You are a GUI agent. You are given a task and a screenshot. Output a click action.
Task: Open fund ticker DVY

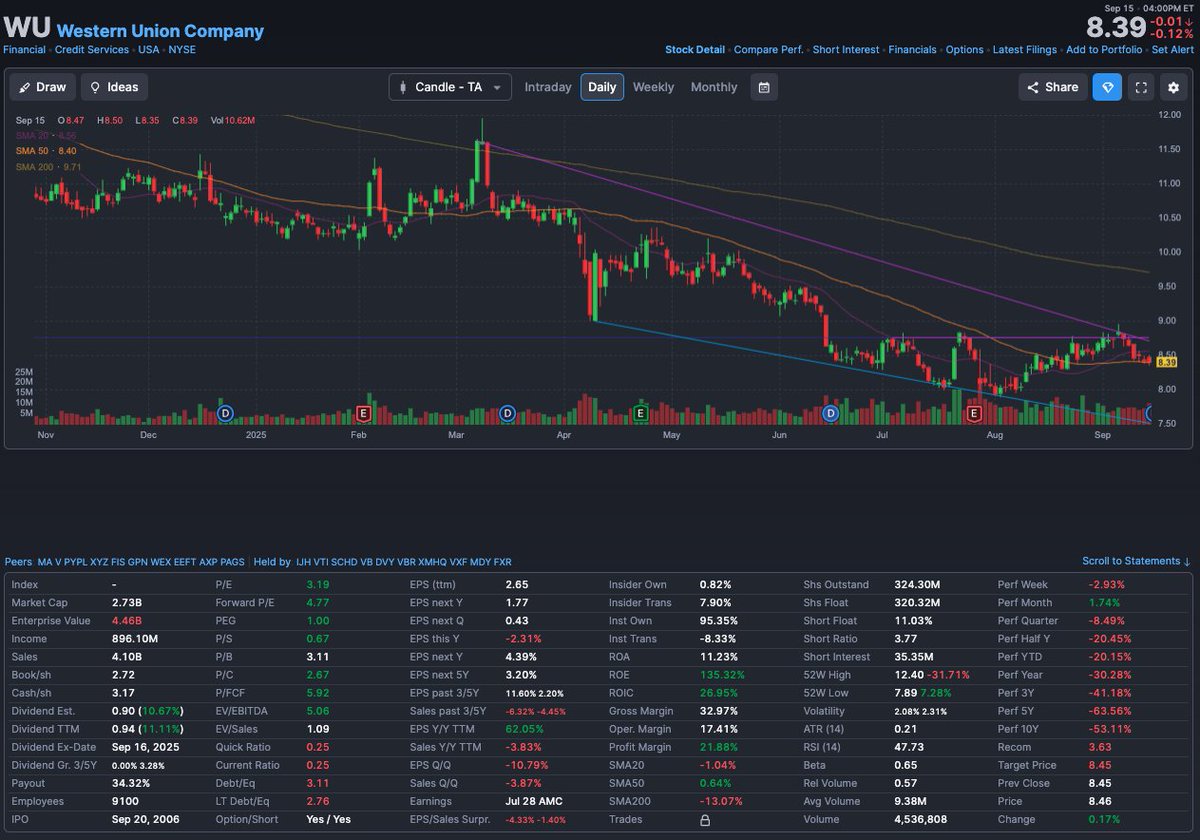[x=386, y=562]
